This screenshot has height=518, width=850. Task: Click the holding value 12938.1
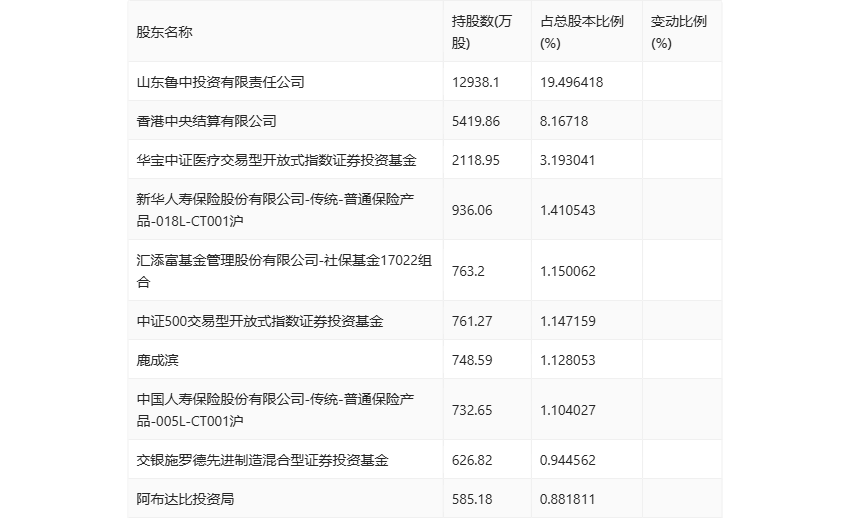tap(475, 82)
